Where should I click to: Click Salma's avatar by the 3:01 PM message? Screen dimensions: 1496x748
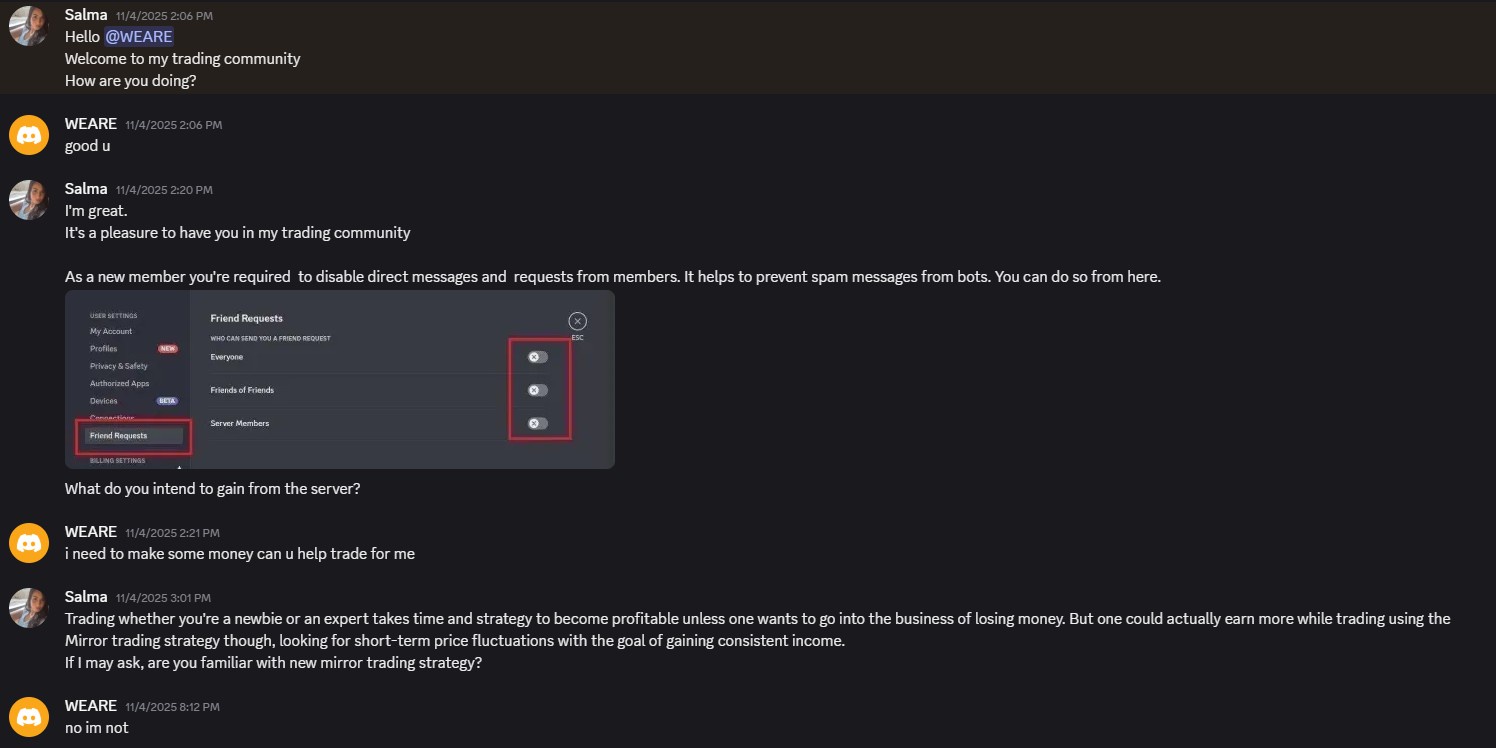[29, 607]
